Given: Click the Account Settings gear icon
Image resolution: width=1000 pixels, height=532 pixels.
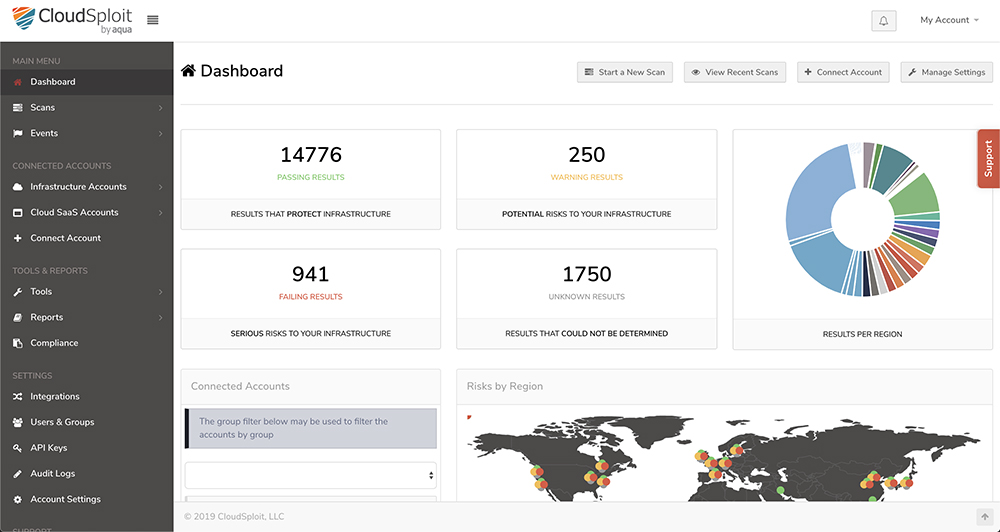Looking at the screenshot, I should click(x=18, y=499).
